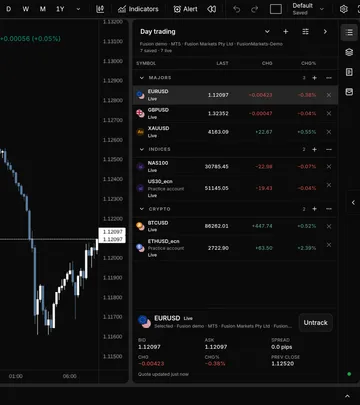This screenshot has width=360, height=405.
Task: Click the PREV CLOSE value 1.12520
Action: tap(283, 364)
